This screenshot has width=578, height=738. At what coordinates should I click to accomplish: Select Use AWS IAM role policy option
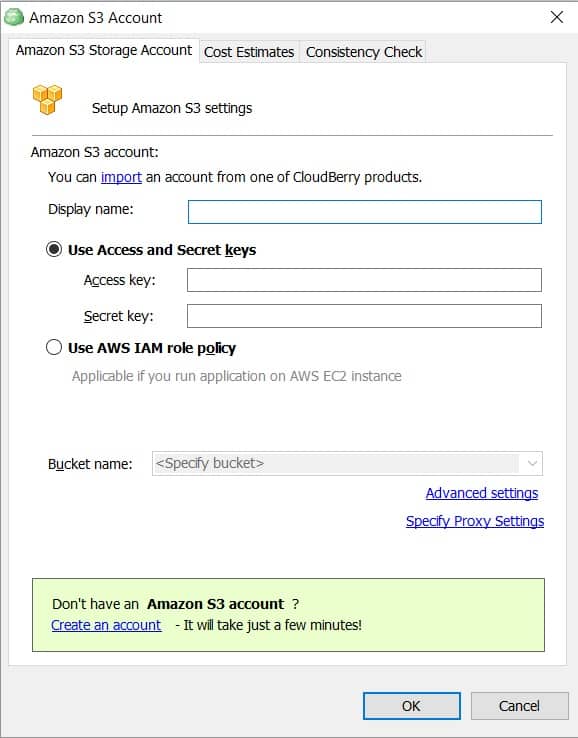[54, 347]
